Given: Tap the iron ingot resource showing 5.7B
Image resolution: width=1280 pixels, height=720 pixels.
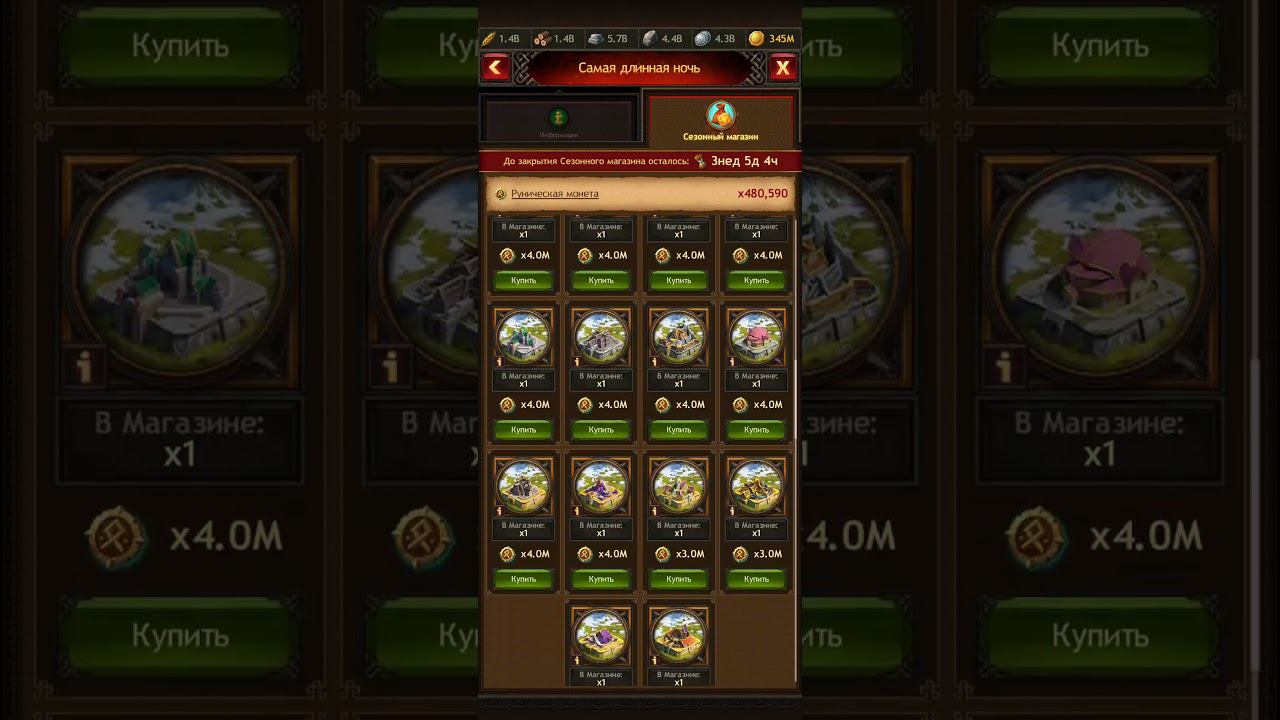Looking at the screenshot, I should coord(607,39).
